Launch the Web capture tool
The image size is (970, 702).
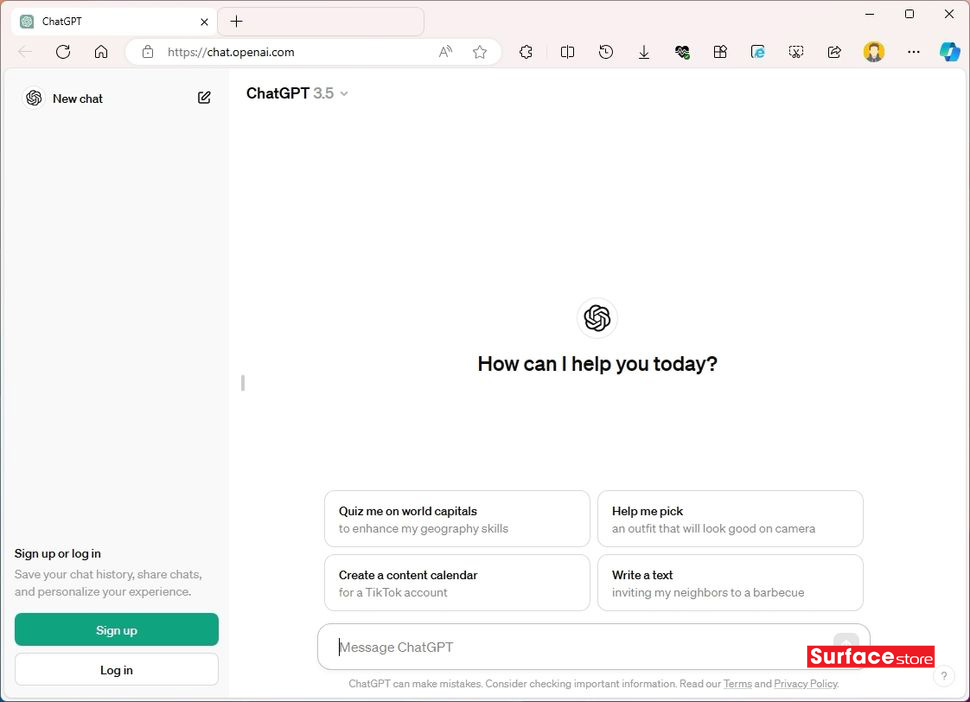[796, 51]
